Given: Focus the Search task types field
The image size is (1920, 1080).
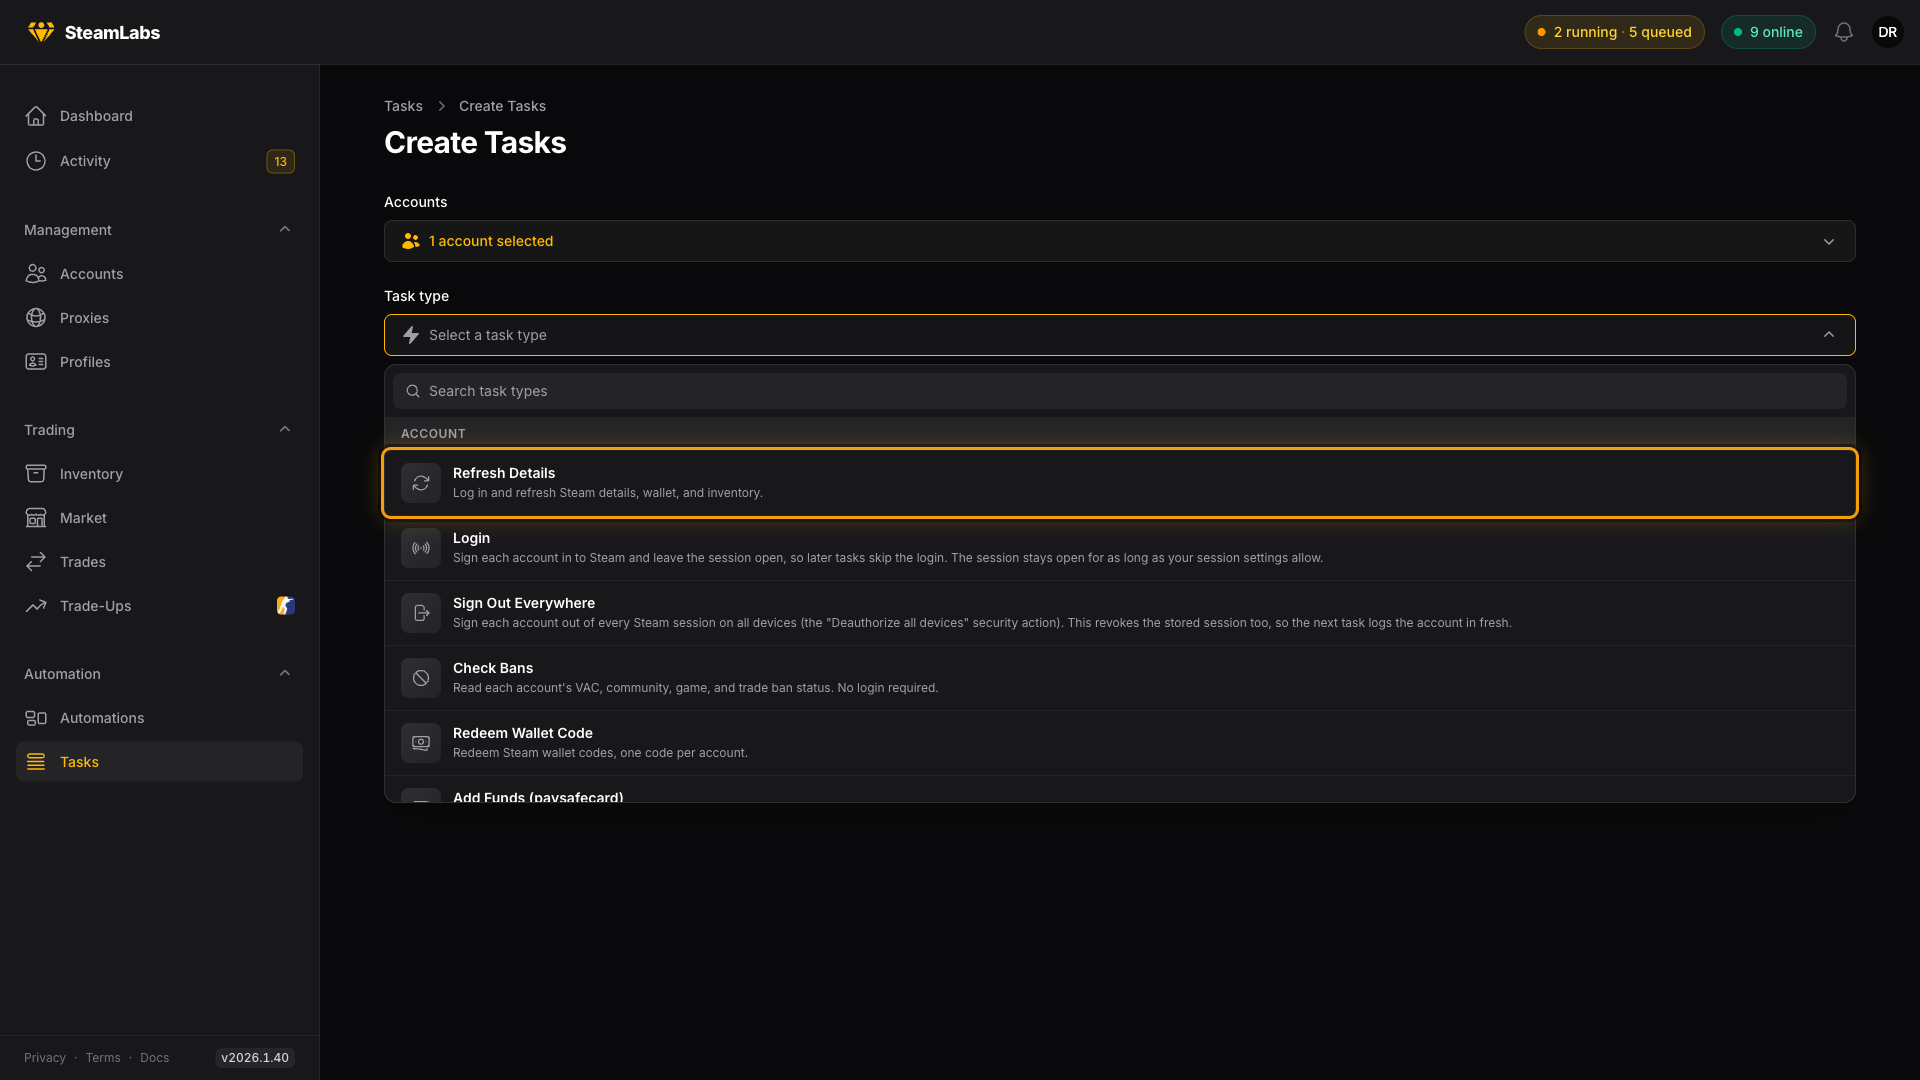Looking at the screenshot, I should tap(1120, 391).
